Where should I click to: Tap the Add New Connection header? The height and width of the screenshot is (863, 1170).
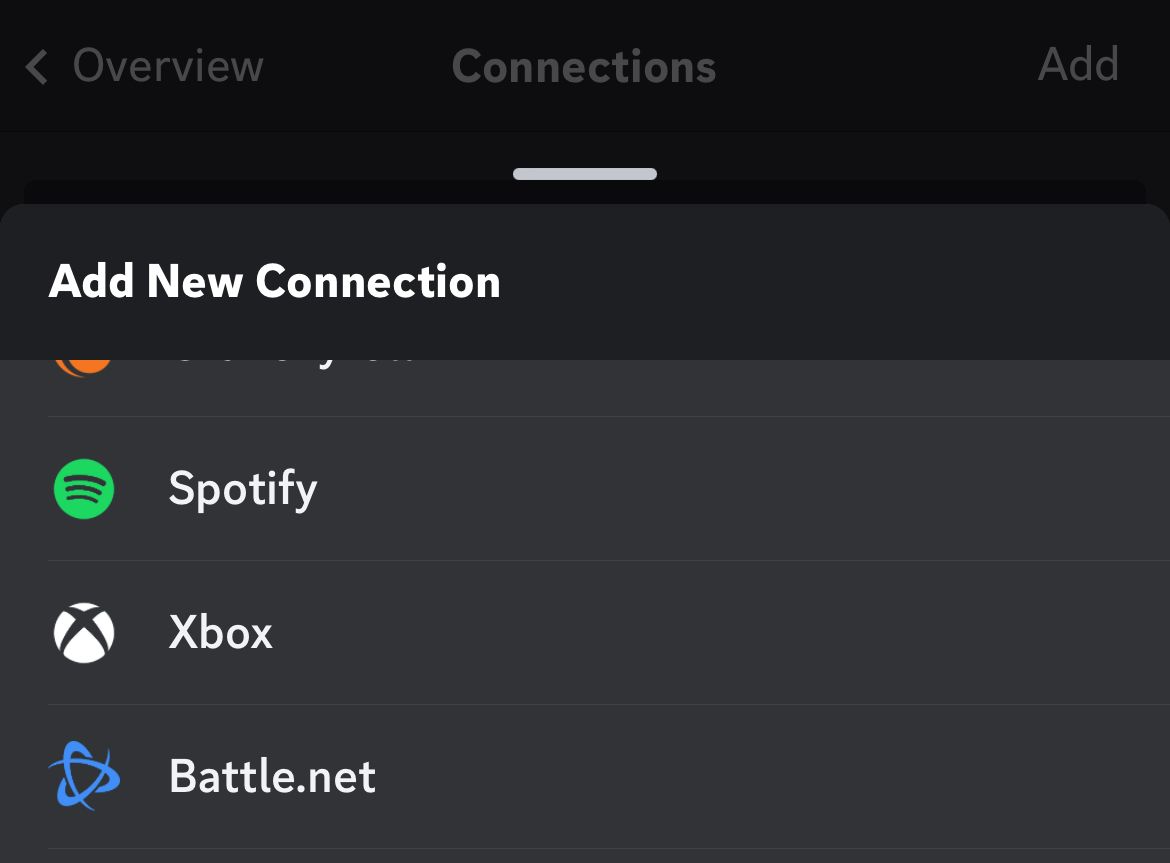click(274, 281)
